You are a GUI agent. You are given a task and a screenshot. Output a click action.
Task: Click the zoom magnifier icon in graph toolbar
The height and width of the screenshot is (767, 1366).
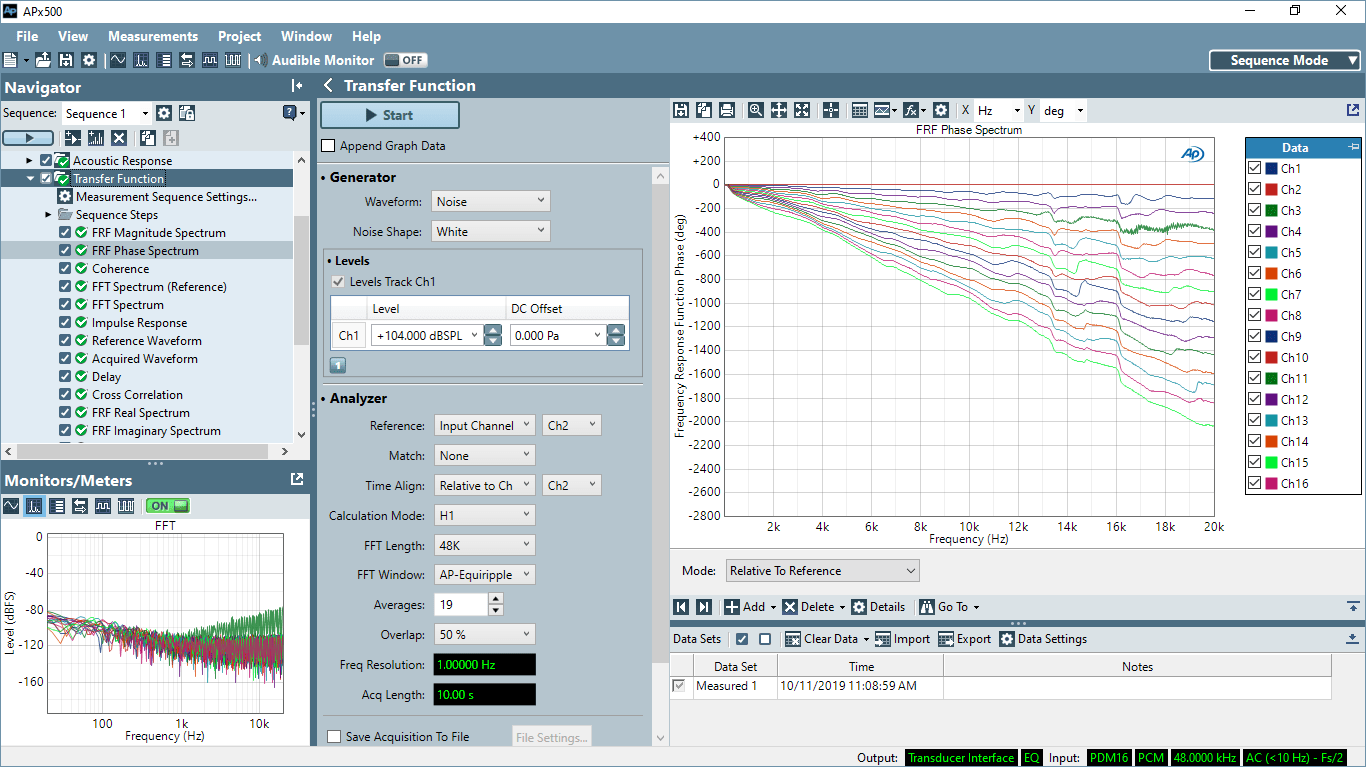(x=756, y=111)
